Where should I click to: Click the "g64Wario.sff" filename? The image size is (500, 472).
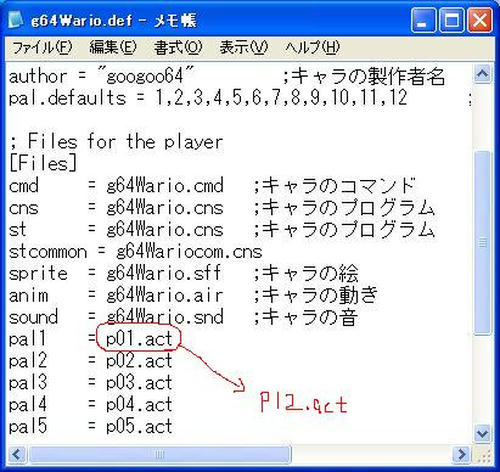coord(163,273)
